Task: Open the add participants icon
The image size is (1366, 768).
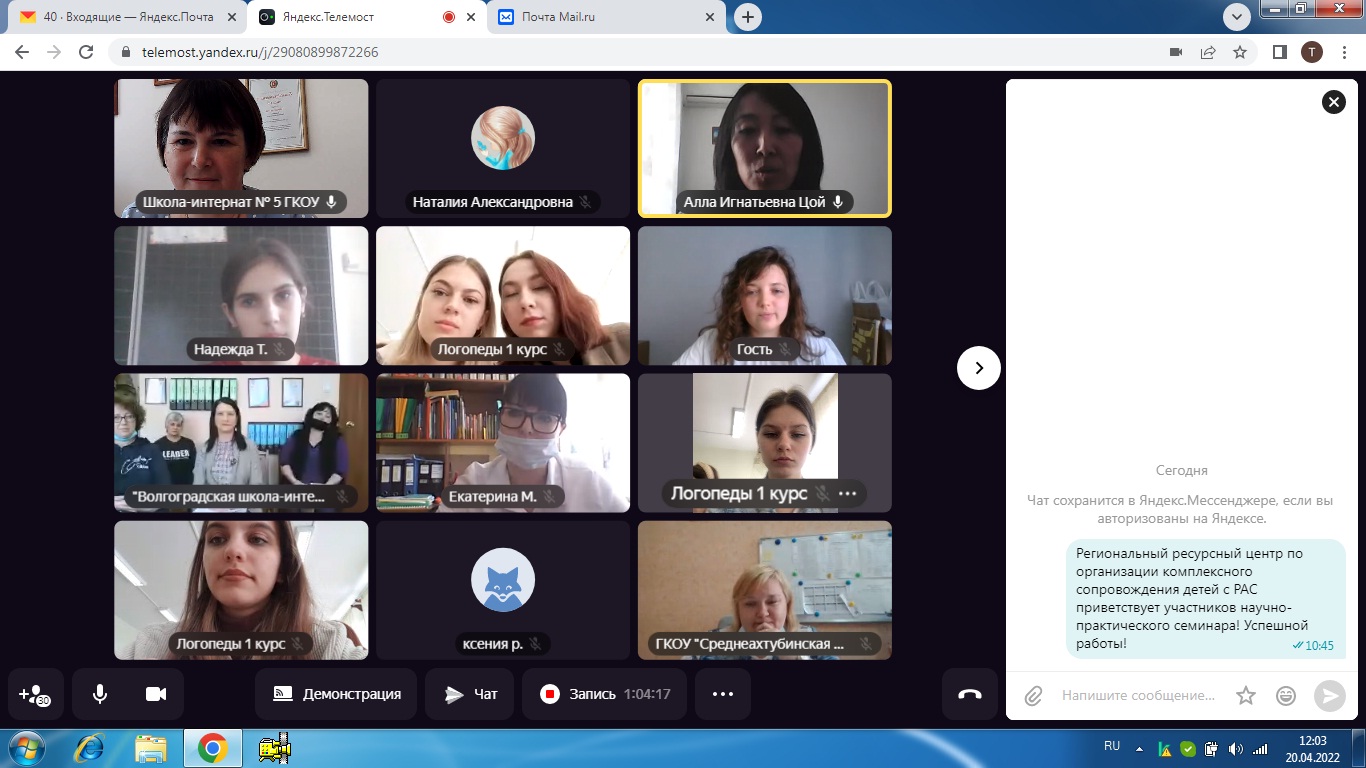Action: (35, 694)
